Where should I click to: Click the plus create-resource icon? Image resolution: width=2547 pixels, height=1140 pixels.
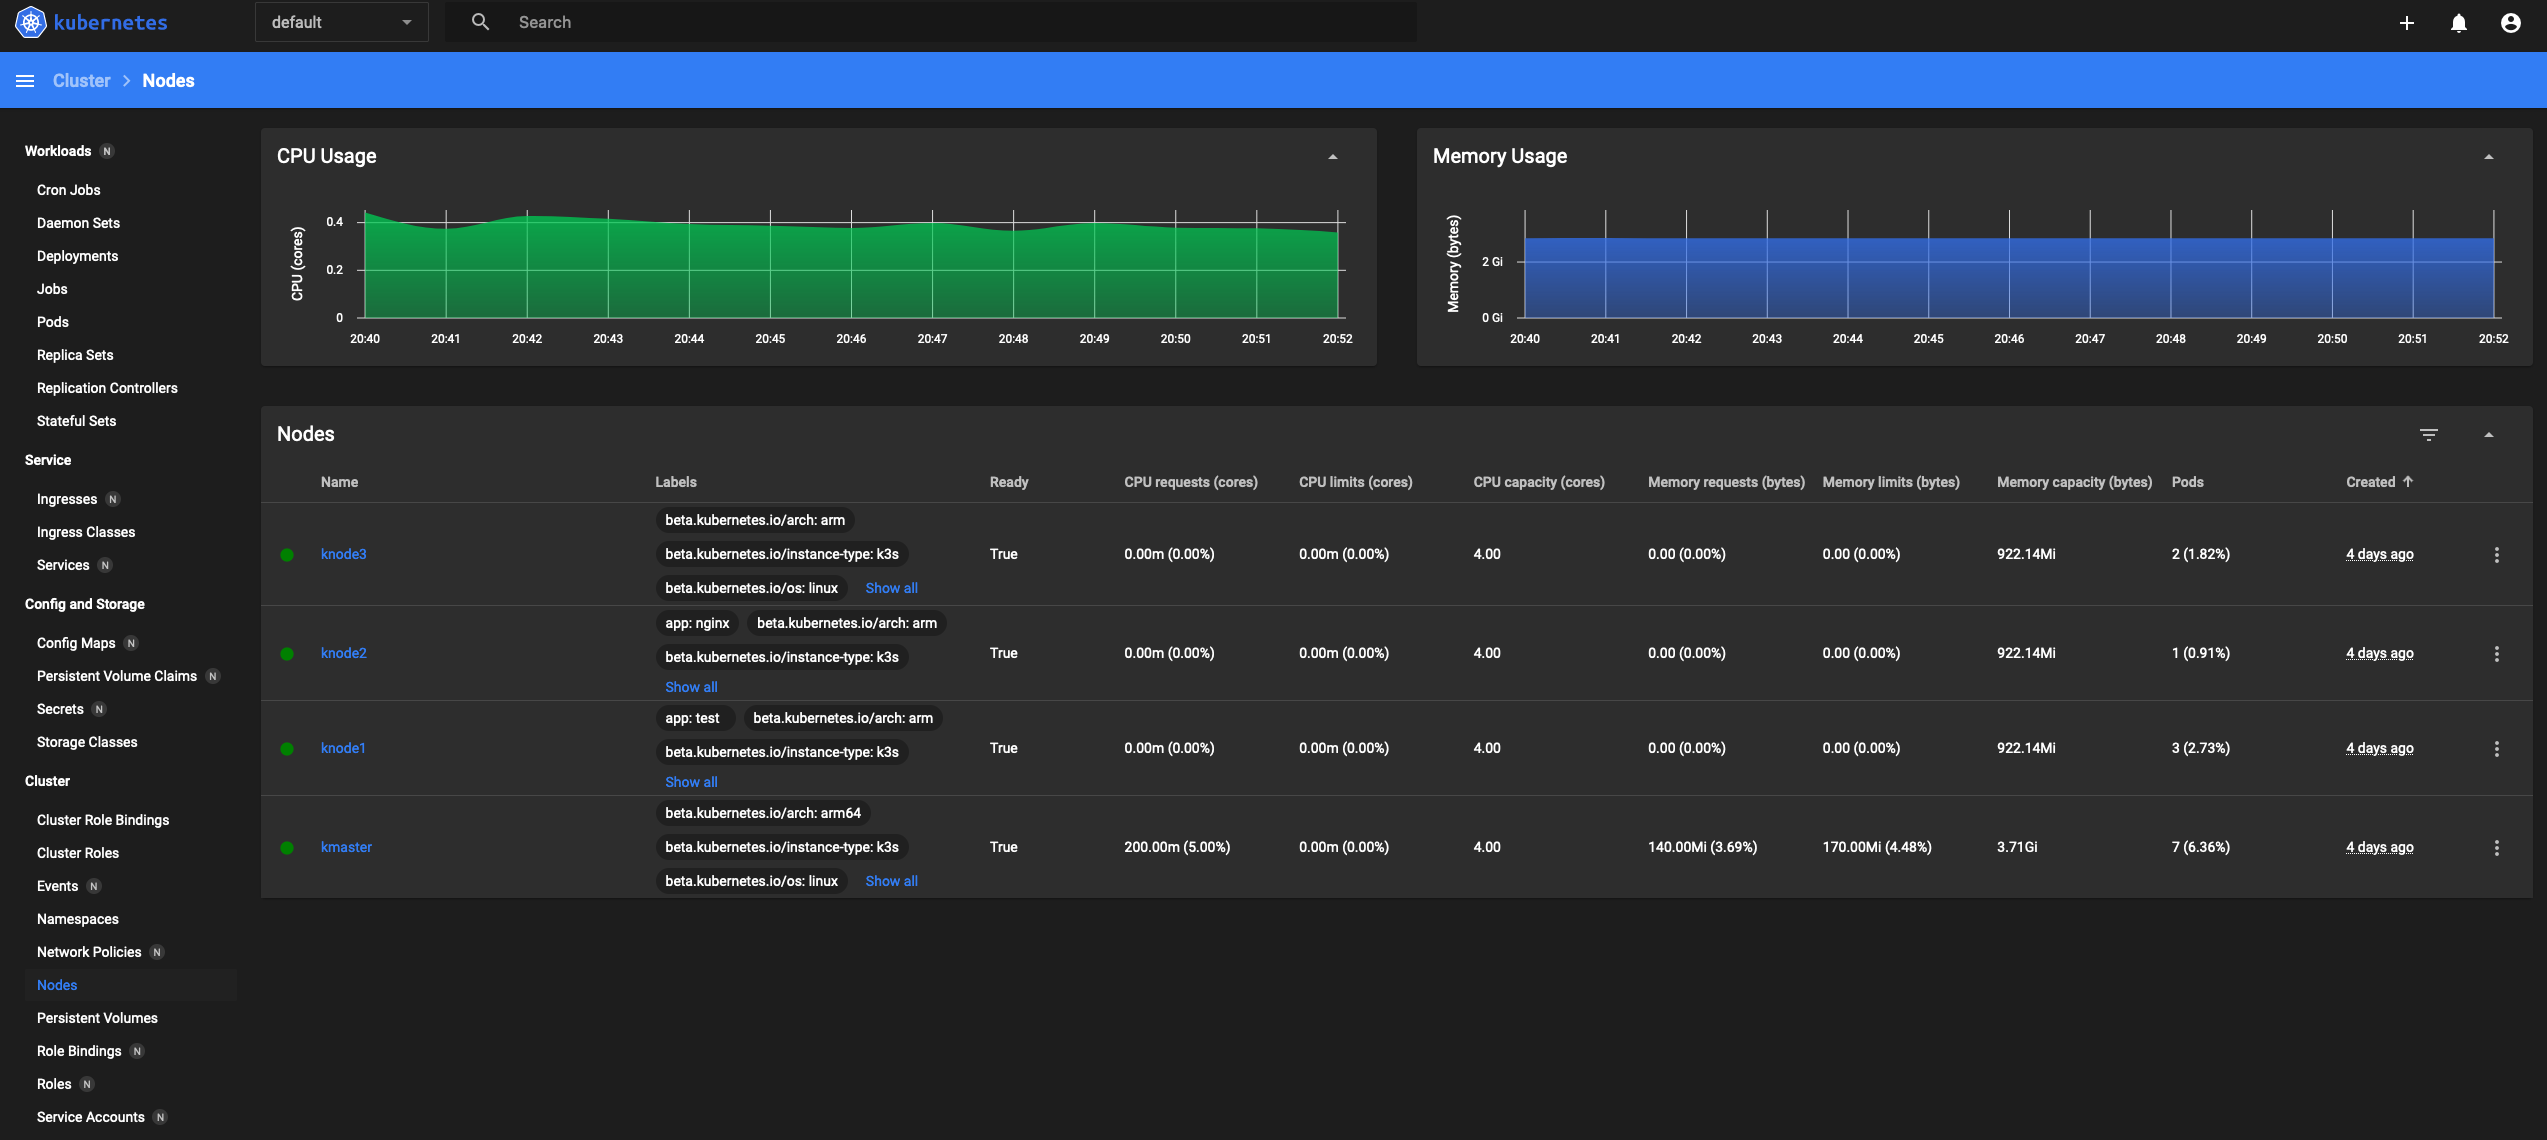pos(2407,23)
